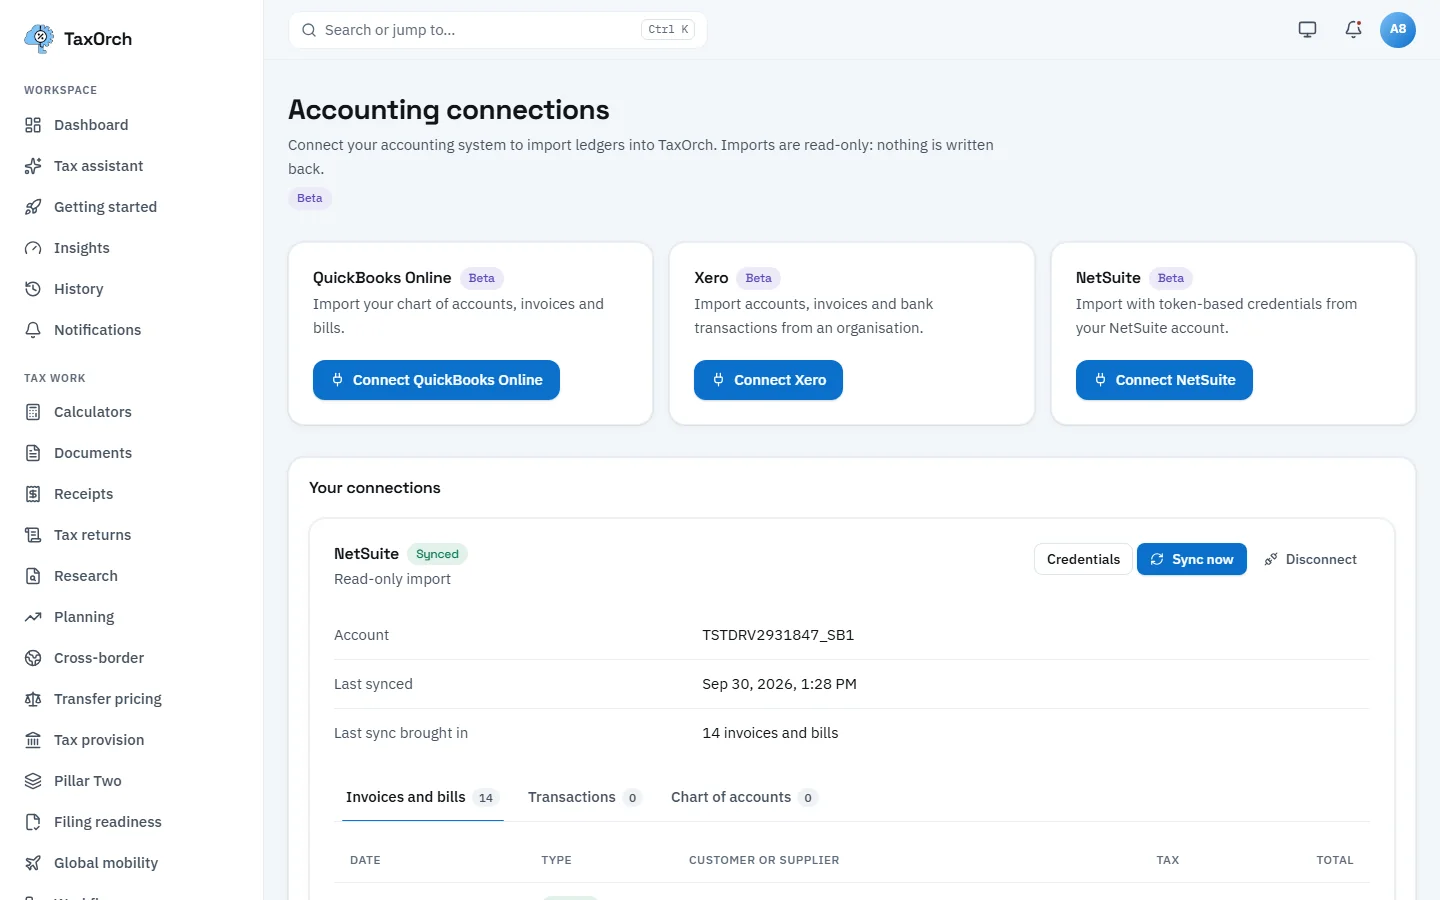
Task: Focus the Search or jump to field
Action: click(x=498, y=30)
